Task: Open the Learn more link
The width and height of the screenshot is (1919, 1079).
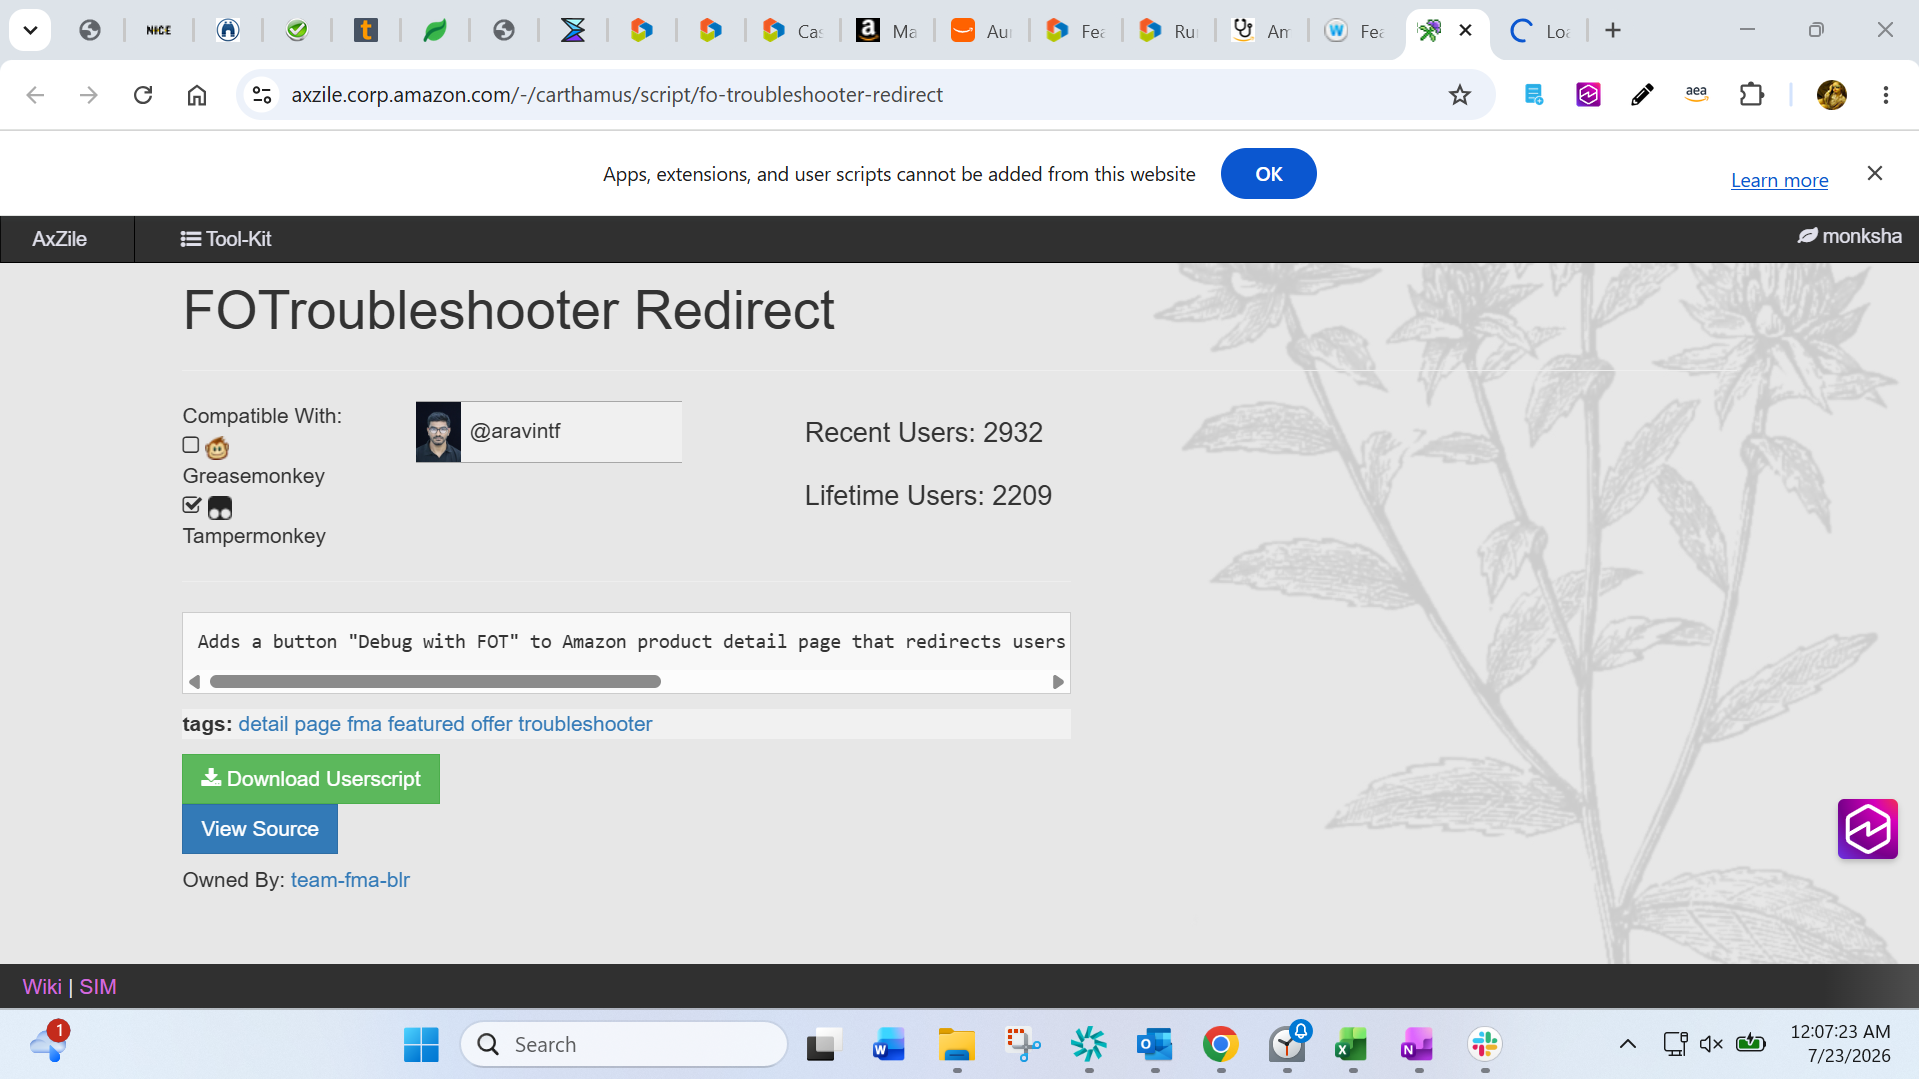Action: [1779, 180]
